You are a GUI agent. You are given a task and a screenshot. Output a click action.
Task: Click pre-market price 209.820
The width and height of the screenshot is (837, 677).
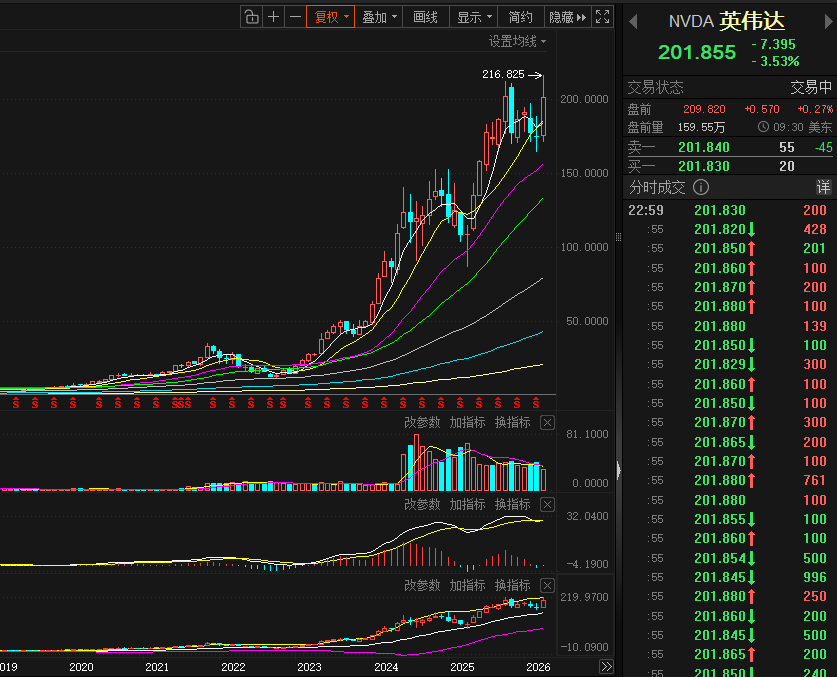[x=704, y=109]
